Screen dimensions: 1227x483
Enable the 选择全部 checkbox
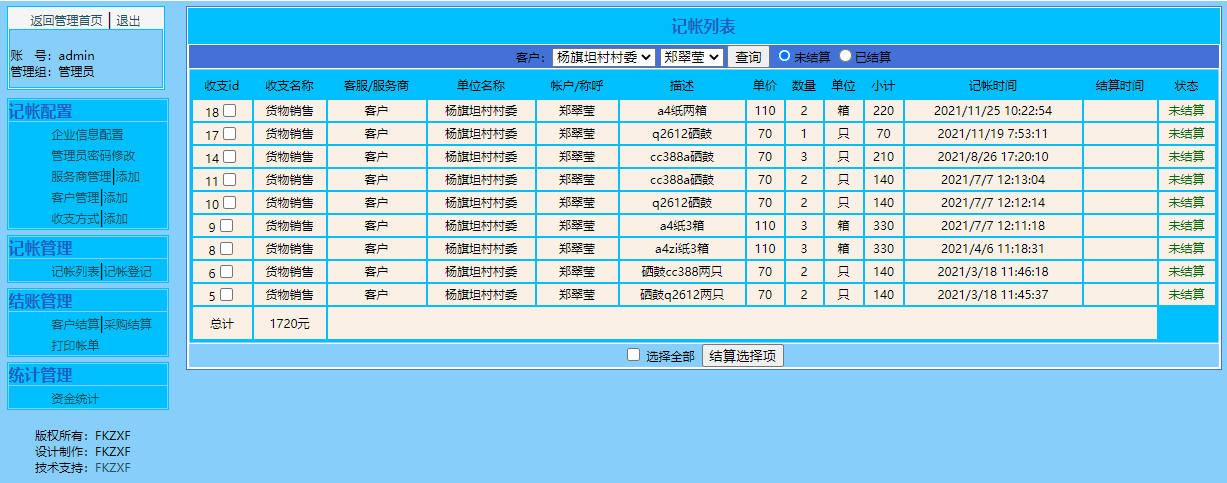(633, 355)
